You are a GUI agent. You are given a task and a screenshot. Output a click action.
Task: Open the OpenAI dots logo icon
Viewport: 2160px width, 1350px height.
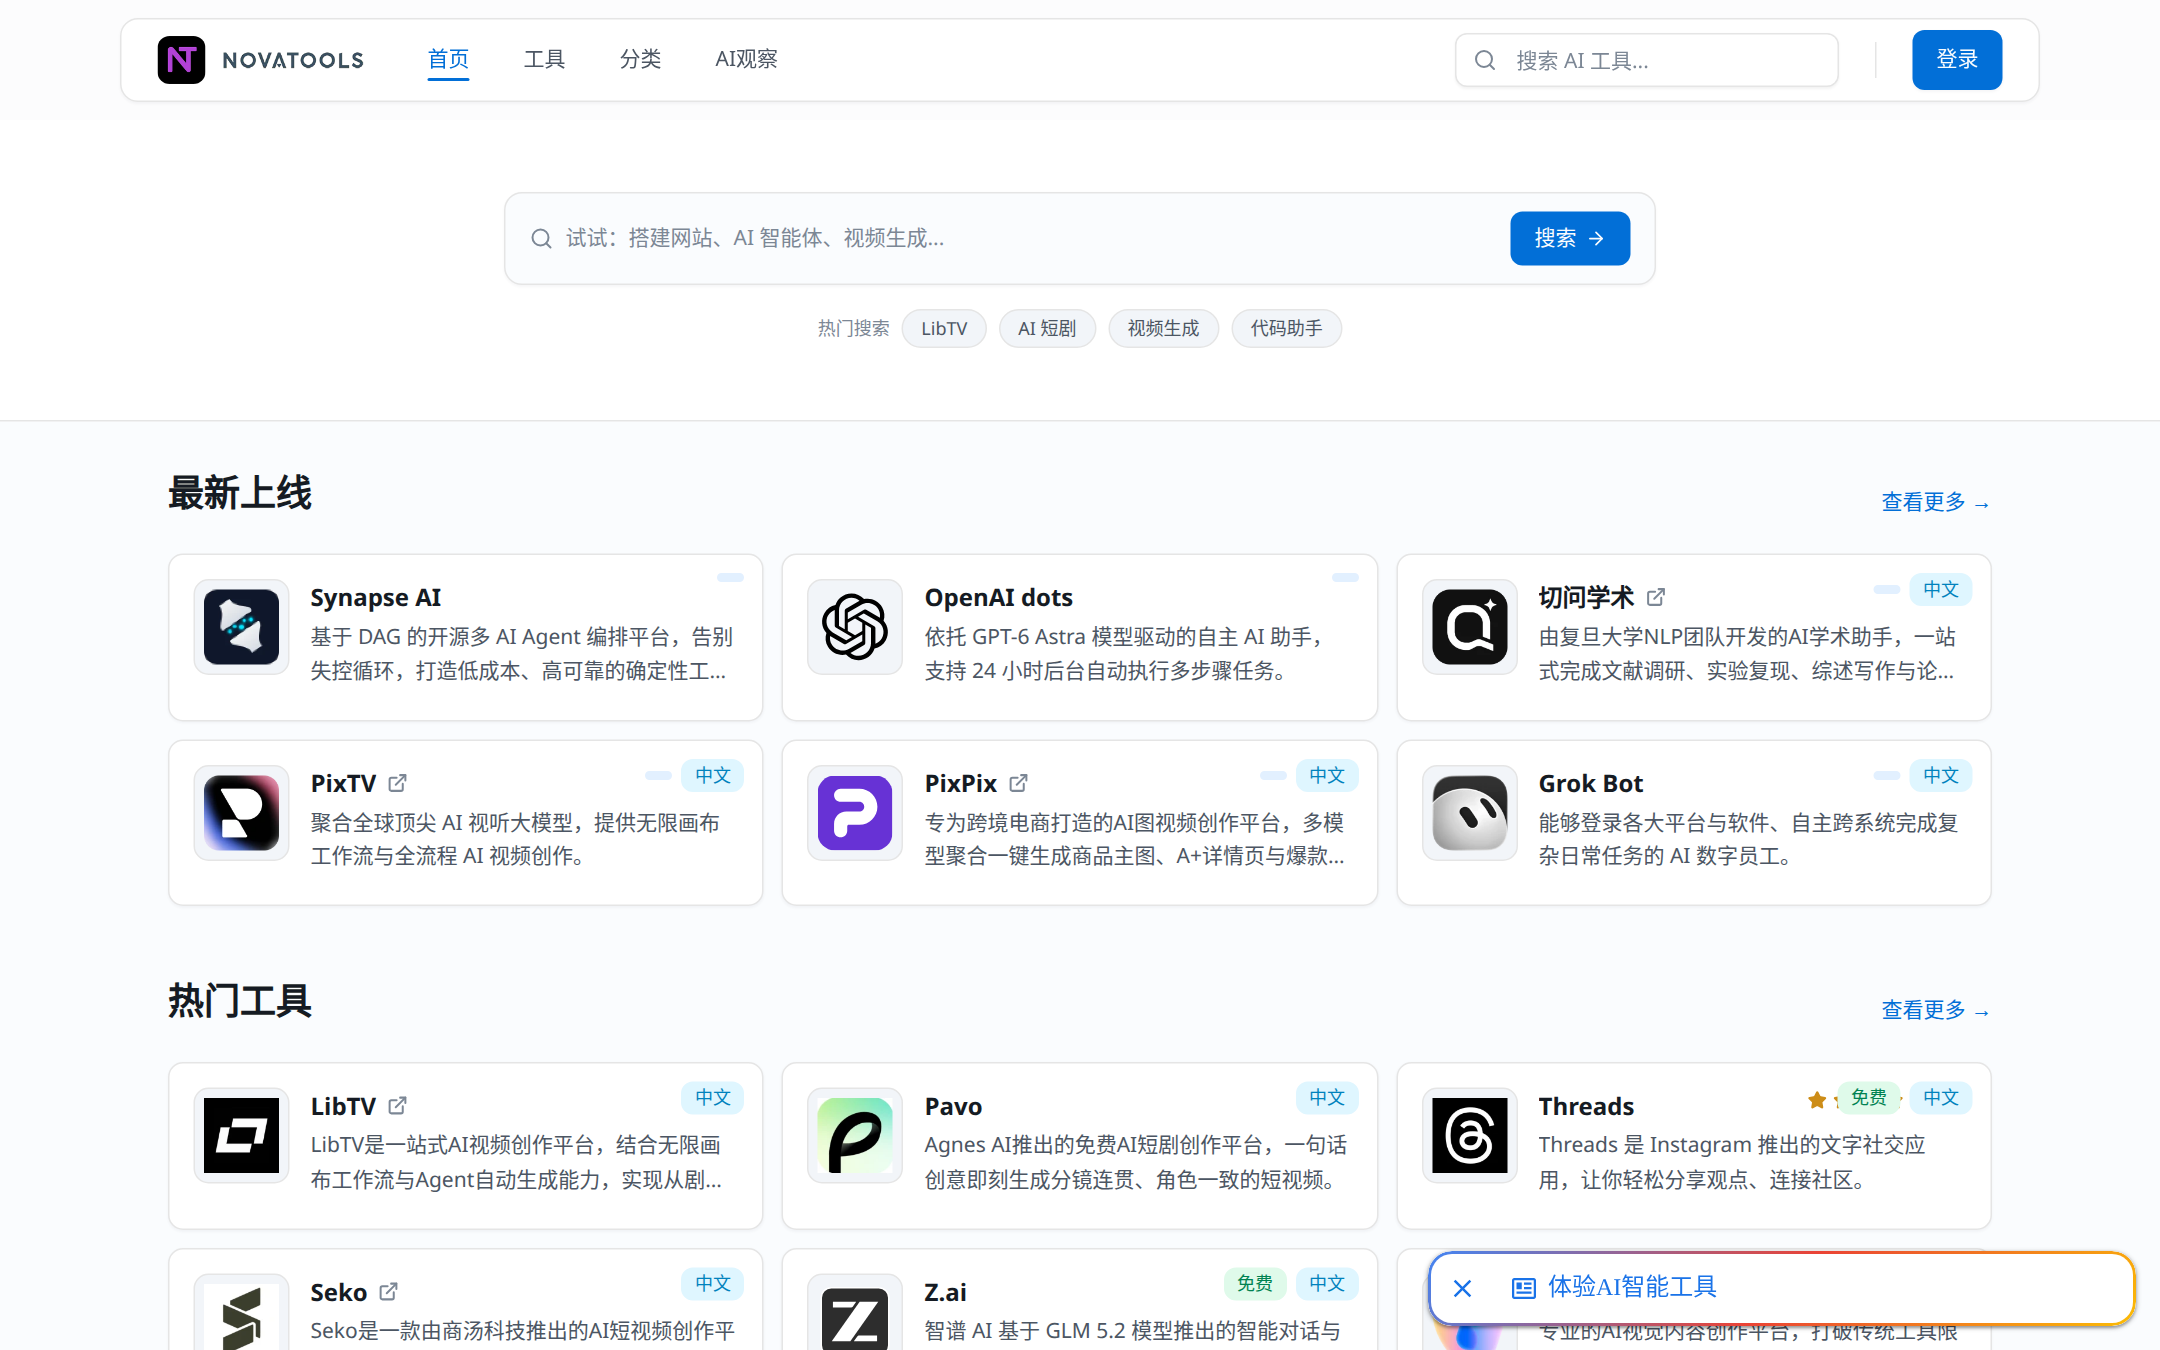855,627
